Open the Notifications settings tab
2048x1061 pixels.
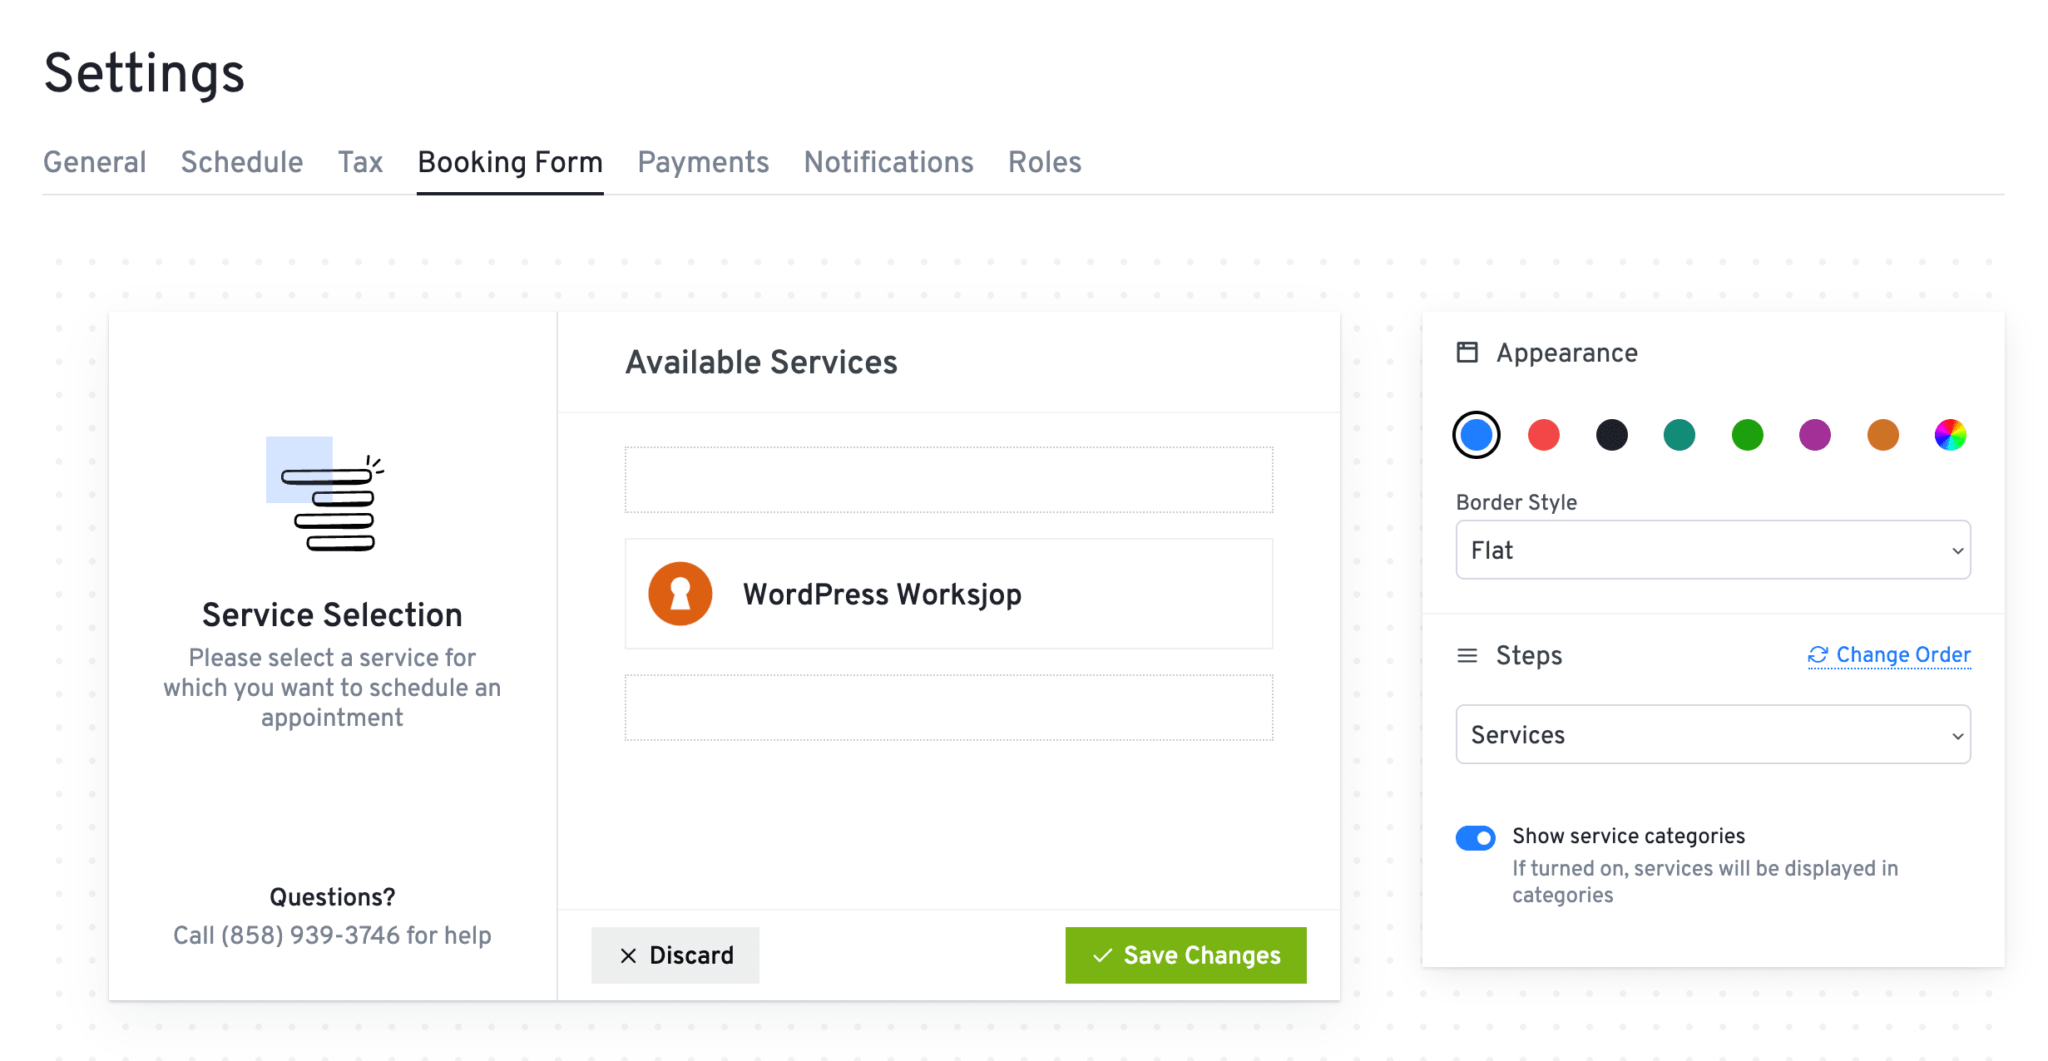coord(888,162)
